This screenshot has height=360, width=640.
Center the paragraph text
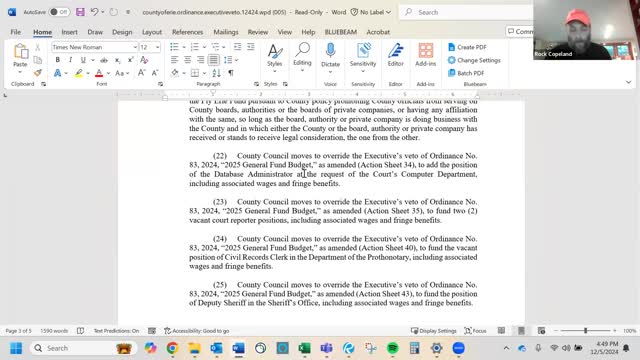click(187, 60)
